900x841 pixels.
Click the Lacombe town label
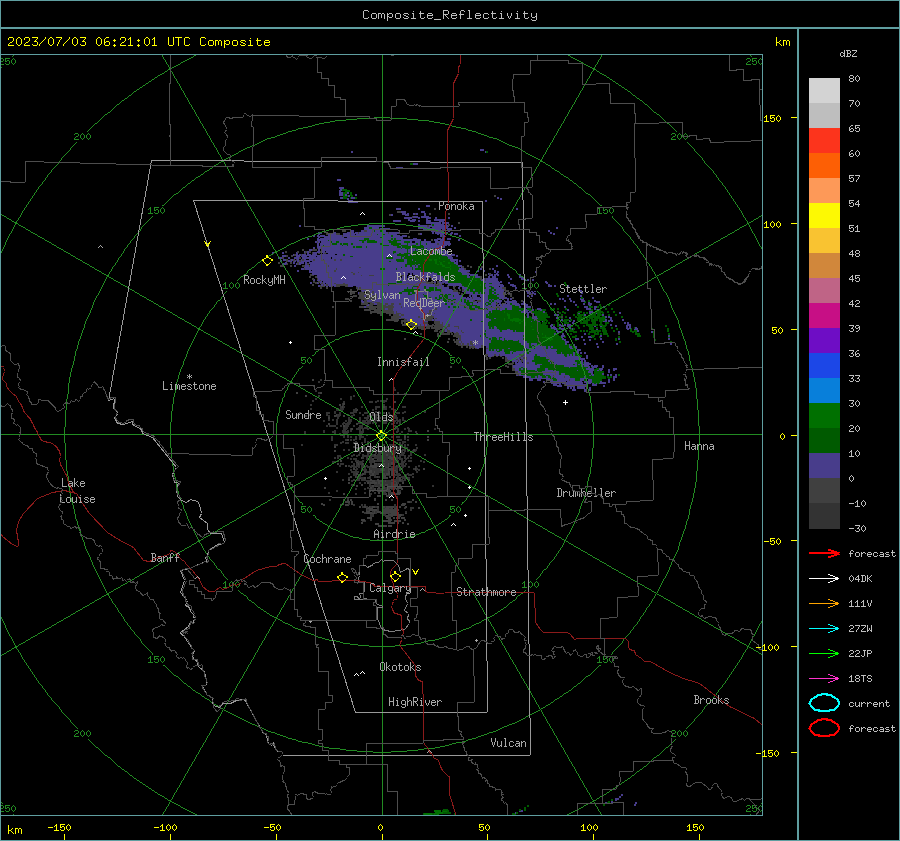(x=431, y=251)
